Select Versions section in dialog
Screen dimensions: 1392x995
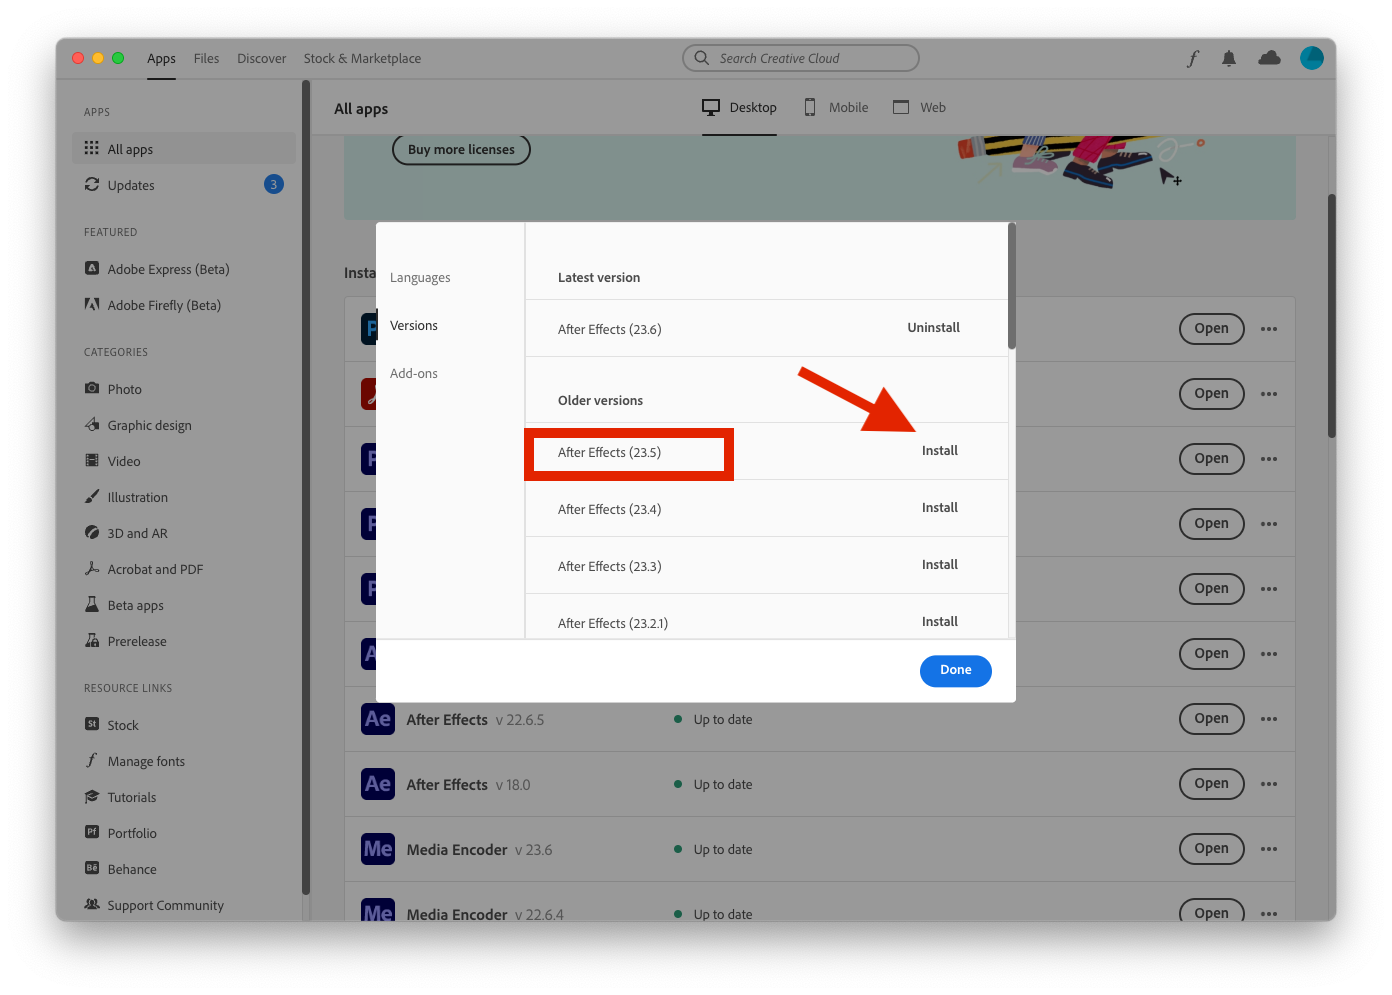tap(414, 326)
